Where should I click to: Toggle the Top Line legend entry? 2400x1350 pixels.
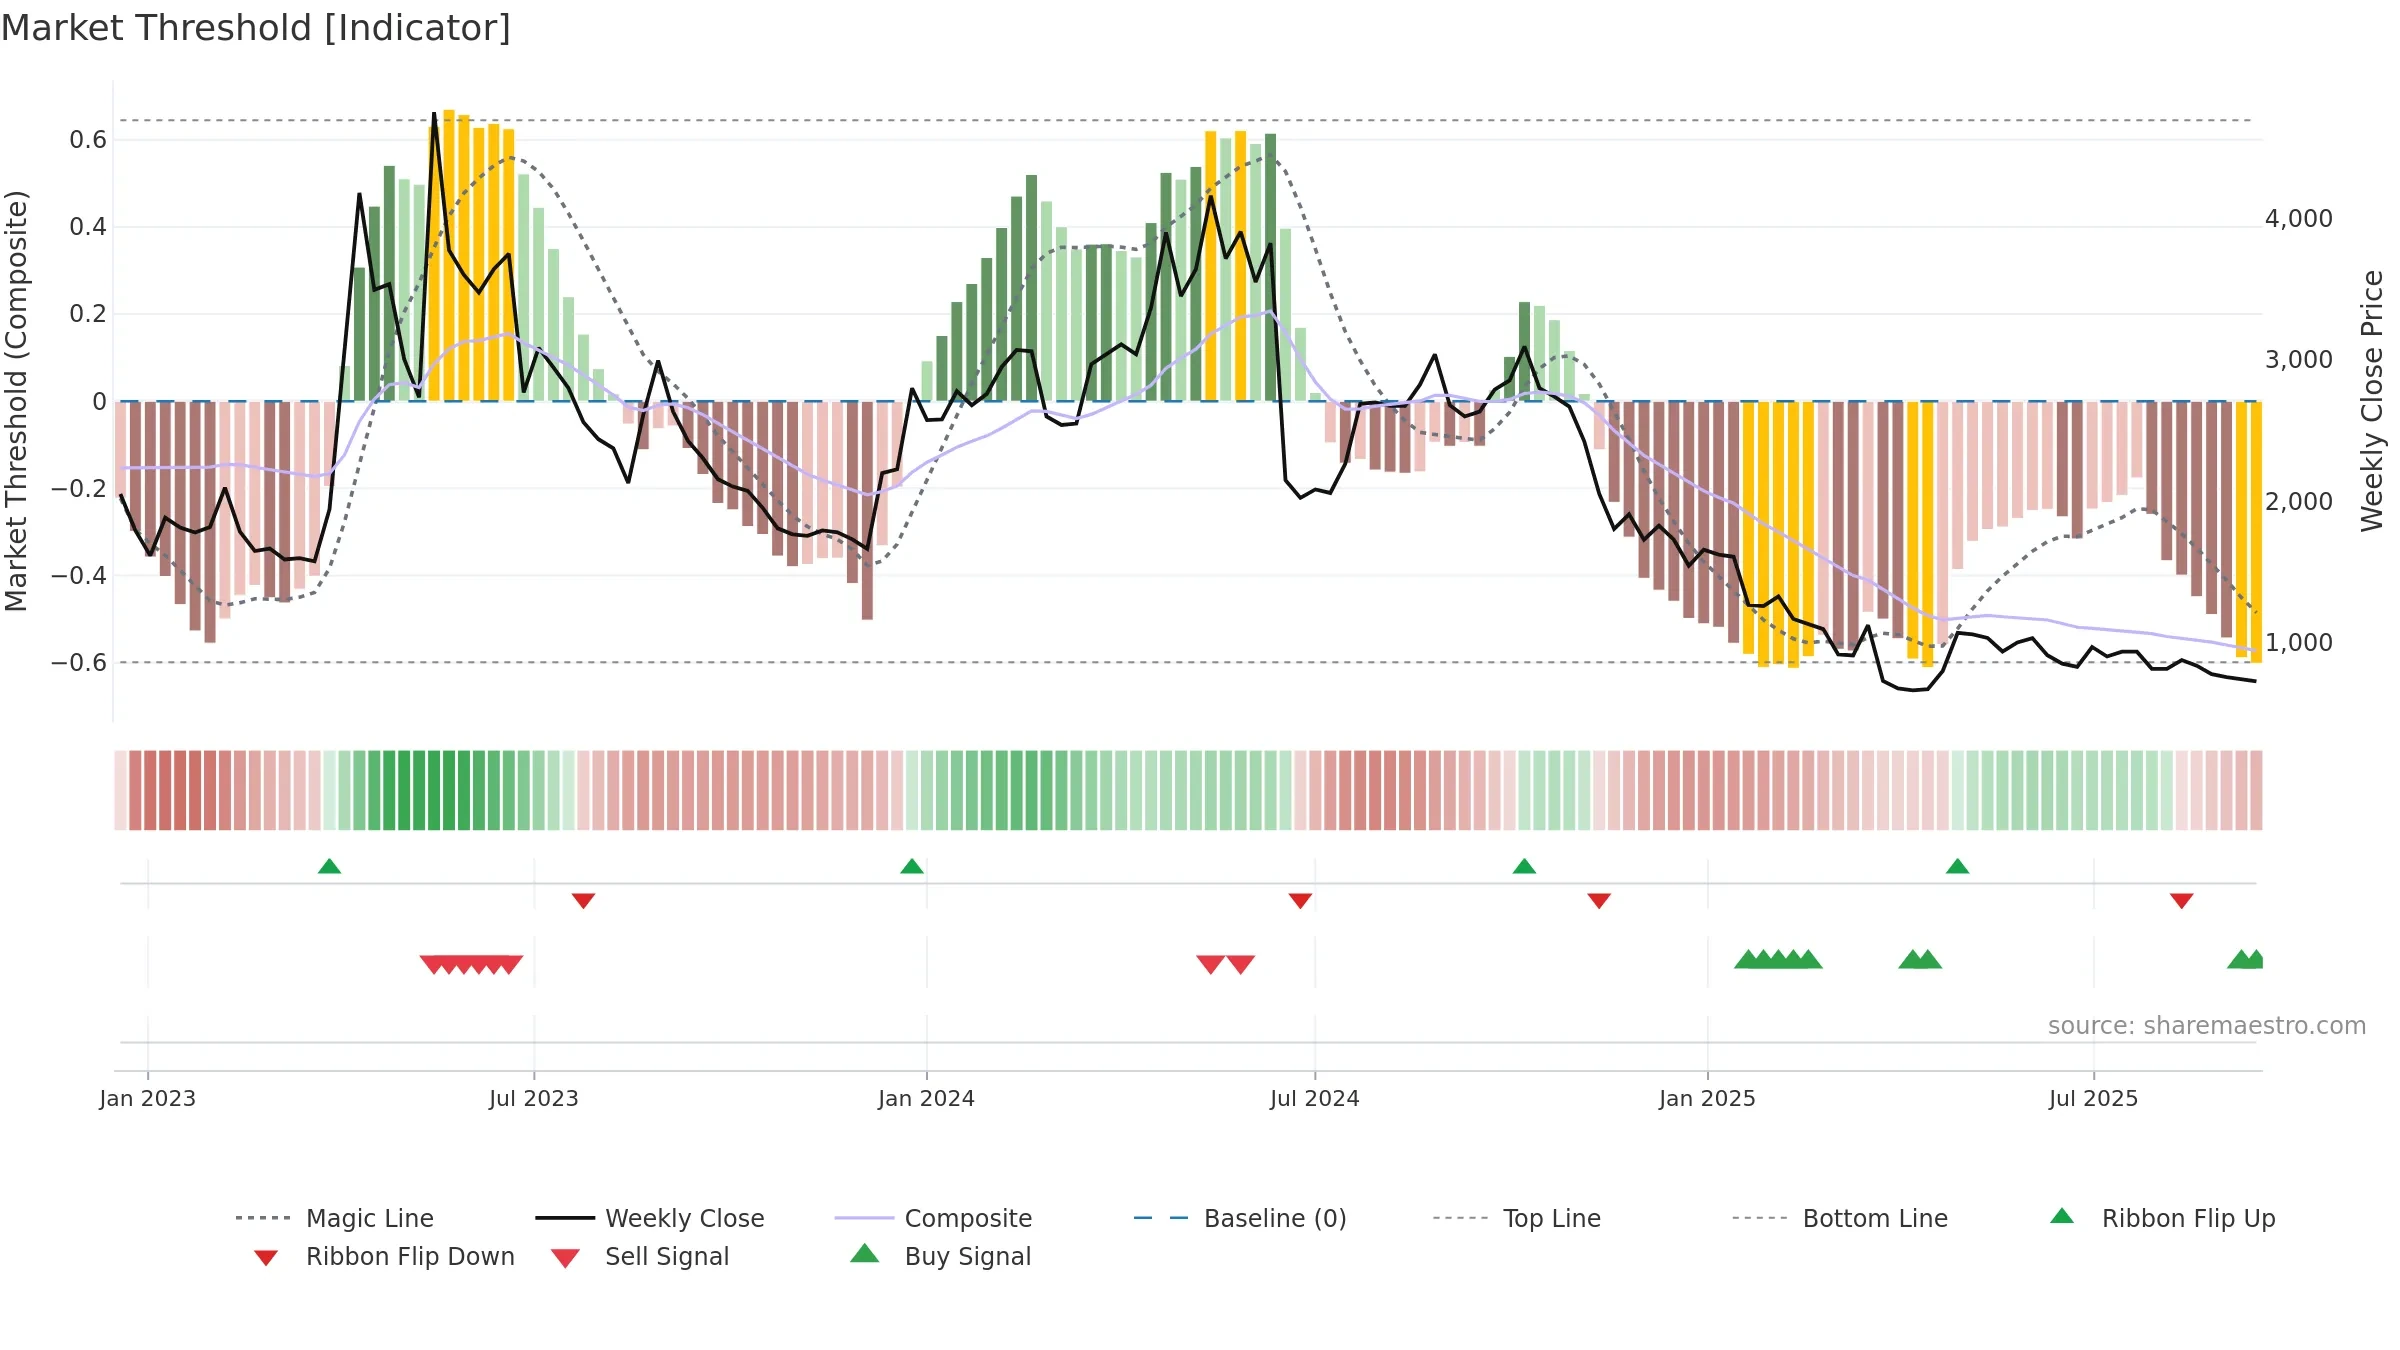[x=1516, y=1218]
